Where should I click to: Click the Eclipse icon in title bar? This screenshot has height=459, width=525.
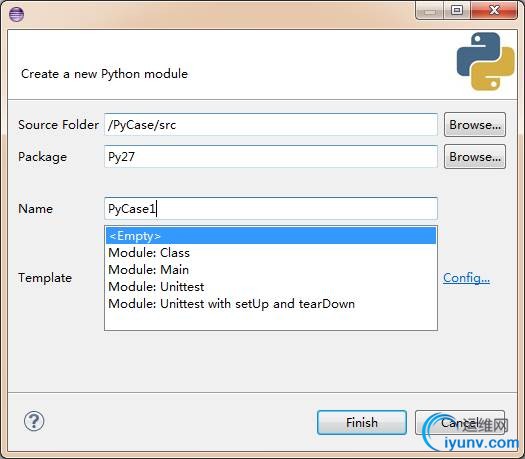point(16,14)
